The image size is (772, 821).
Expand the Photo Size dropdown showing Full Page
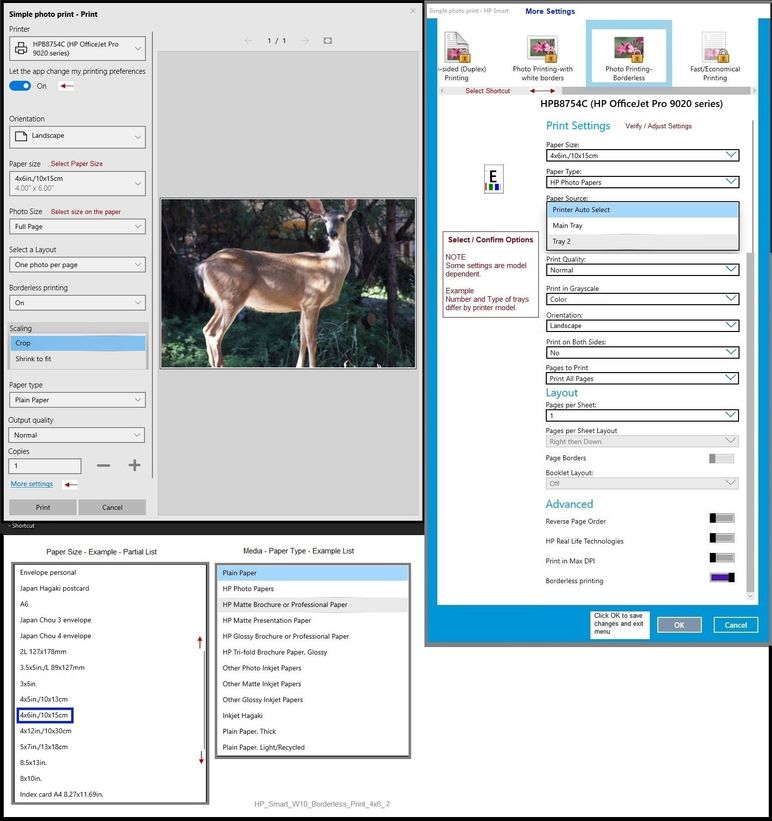pyautogui.click(x=77, y=227)
